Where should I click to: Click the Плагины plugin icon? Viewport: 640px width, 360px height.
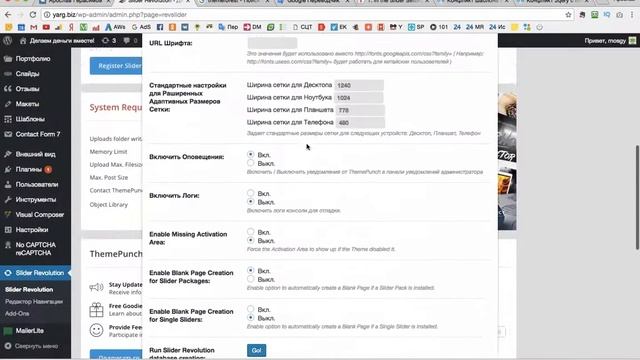coord(8,169)
